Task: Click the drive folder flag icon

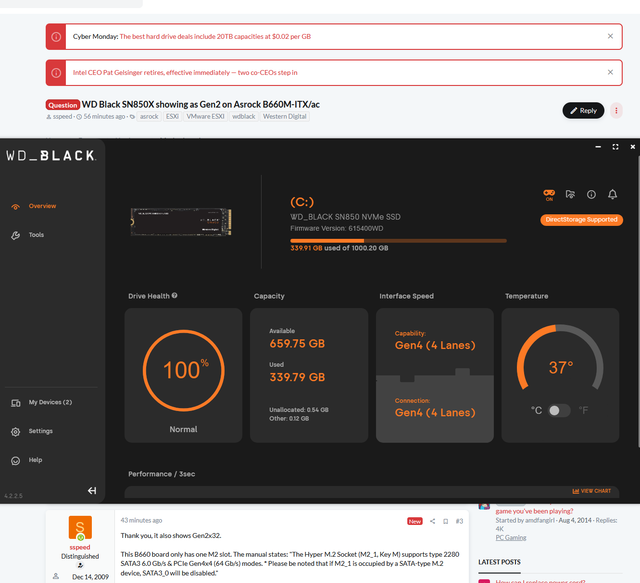Action: 570,194
